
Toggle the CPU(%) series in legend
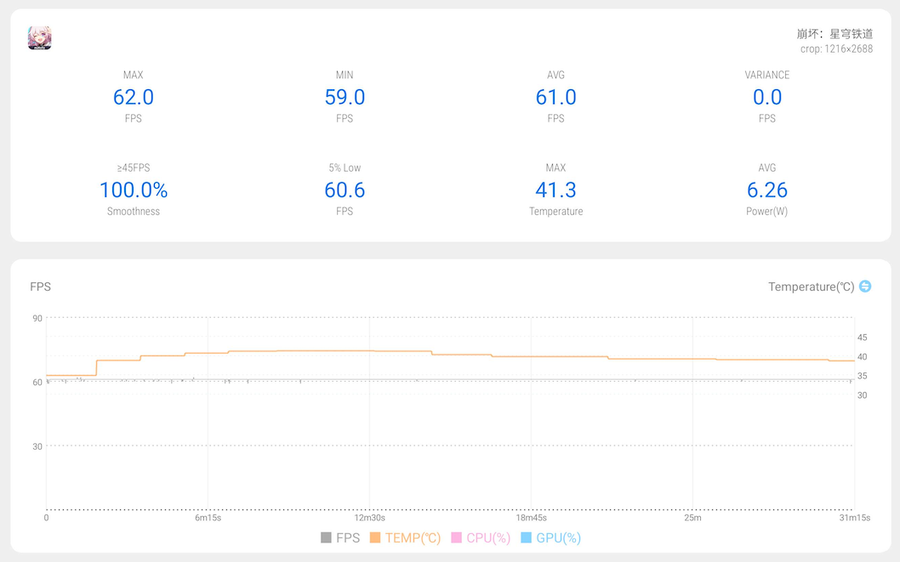pos(481,538)
